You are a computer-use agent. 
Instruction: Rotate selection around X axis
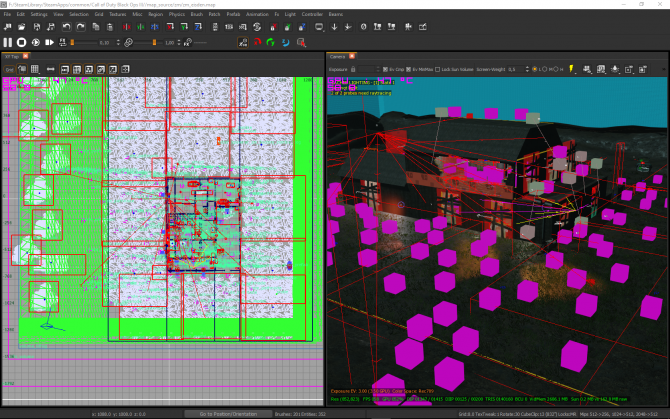(170, 27)
